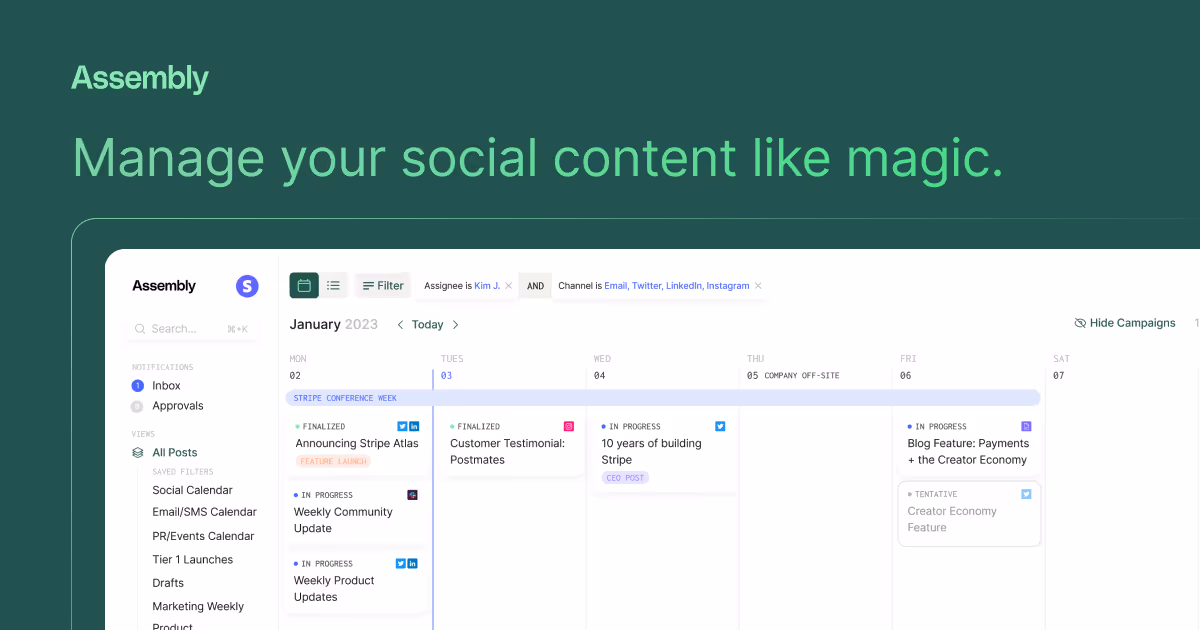Screen dimensions: 1200x630
Task: Go to previous week chevron
Action: pyautogui.click(x=401, y=325)
